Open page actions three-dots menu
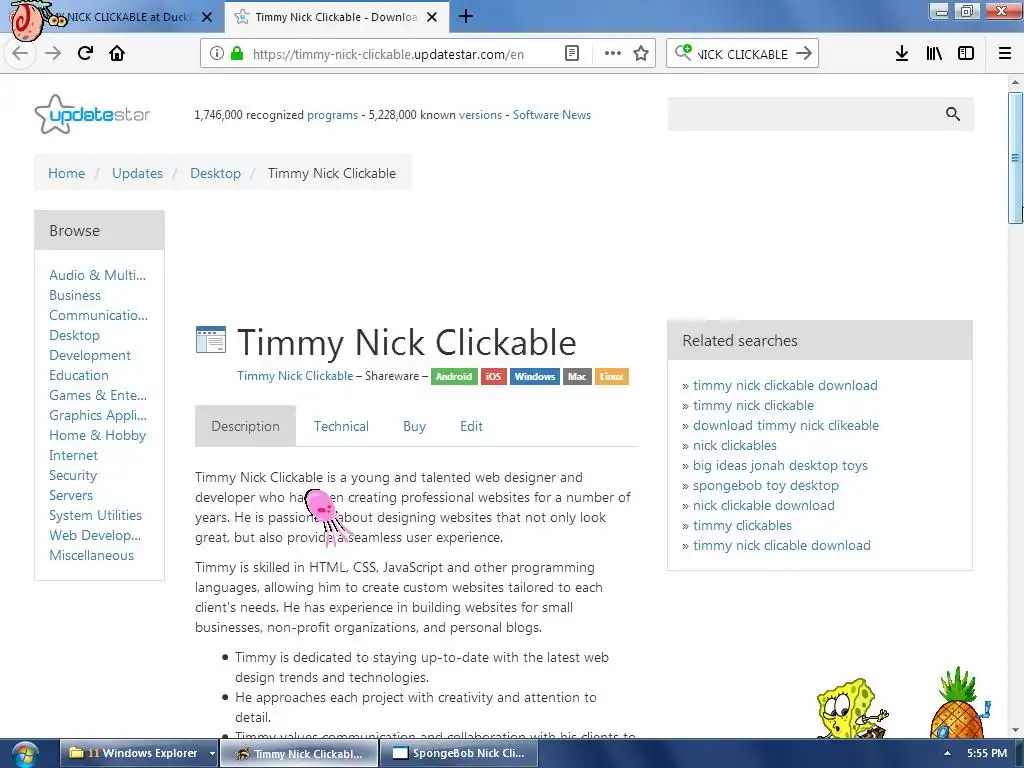 tap(613, 54)
